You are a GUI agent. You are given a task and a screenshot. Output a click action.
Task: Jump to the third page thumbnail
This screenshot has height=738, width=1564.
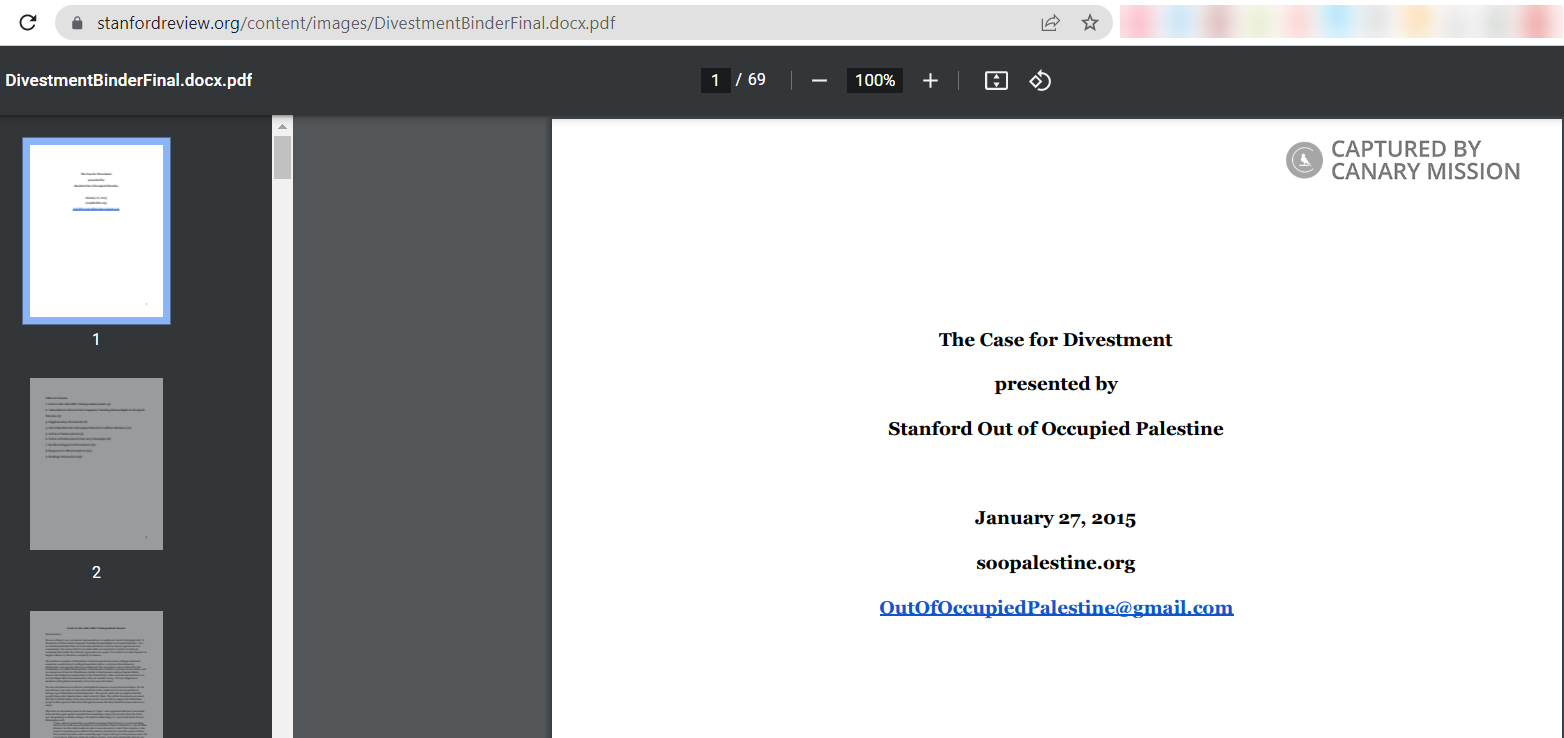[96, 674]
